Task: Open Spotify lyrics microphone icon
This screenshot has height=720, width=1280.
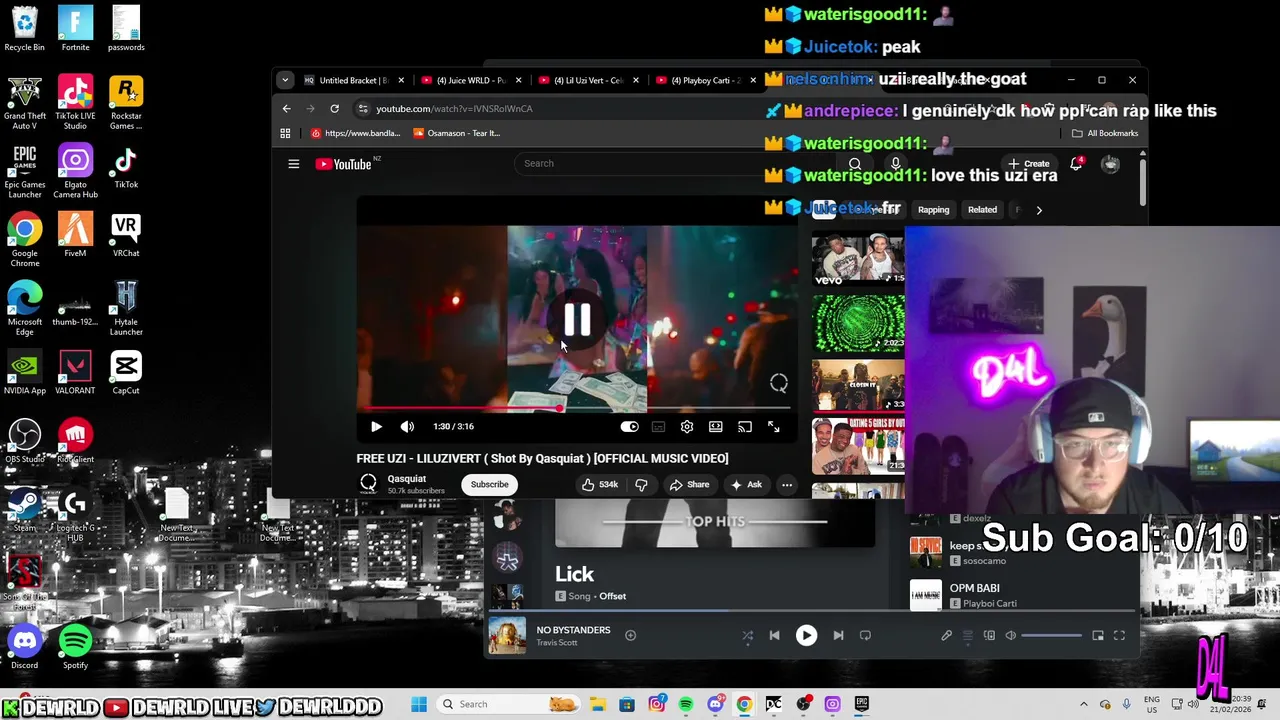Action: point(946,635)
